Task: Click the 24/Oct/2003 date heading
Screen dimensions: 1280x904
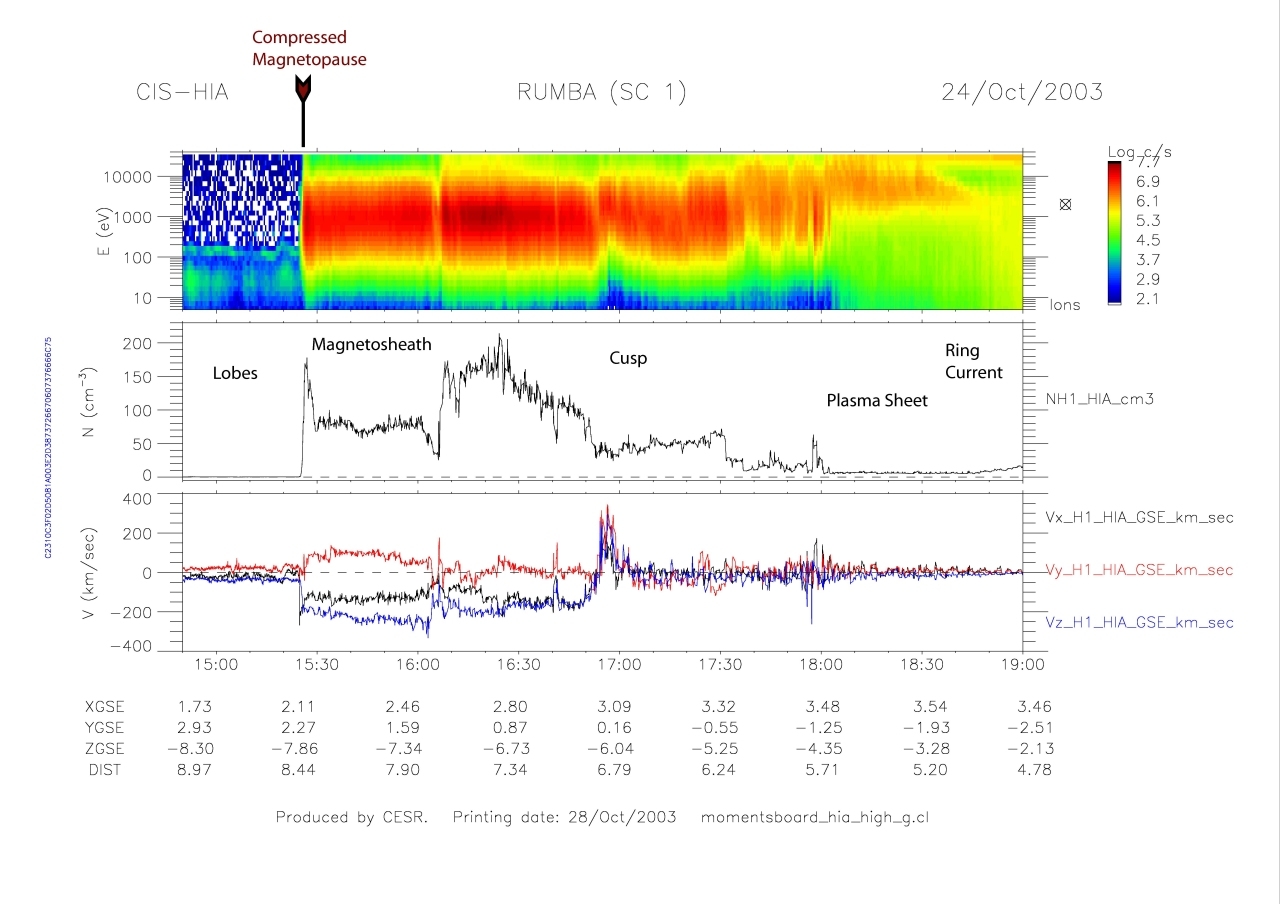Action: click(1021, 93)
